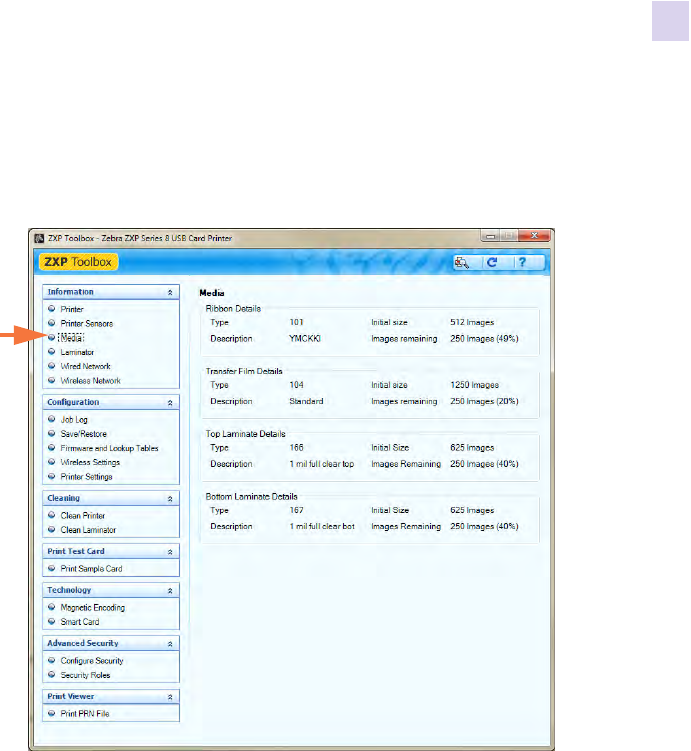Click the refresh icon in the header
This screenshot has width=691, height=751.
[x=492, y=262]
